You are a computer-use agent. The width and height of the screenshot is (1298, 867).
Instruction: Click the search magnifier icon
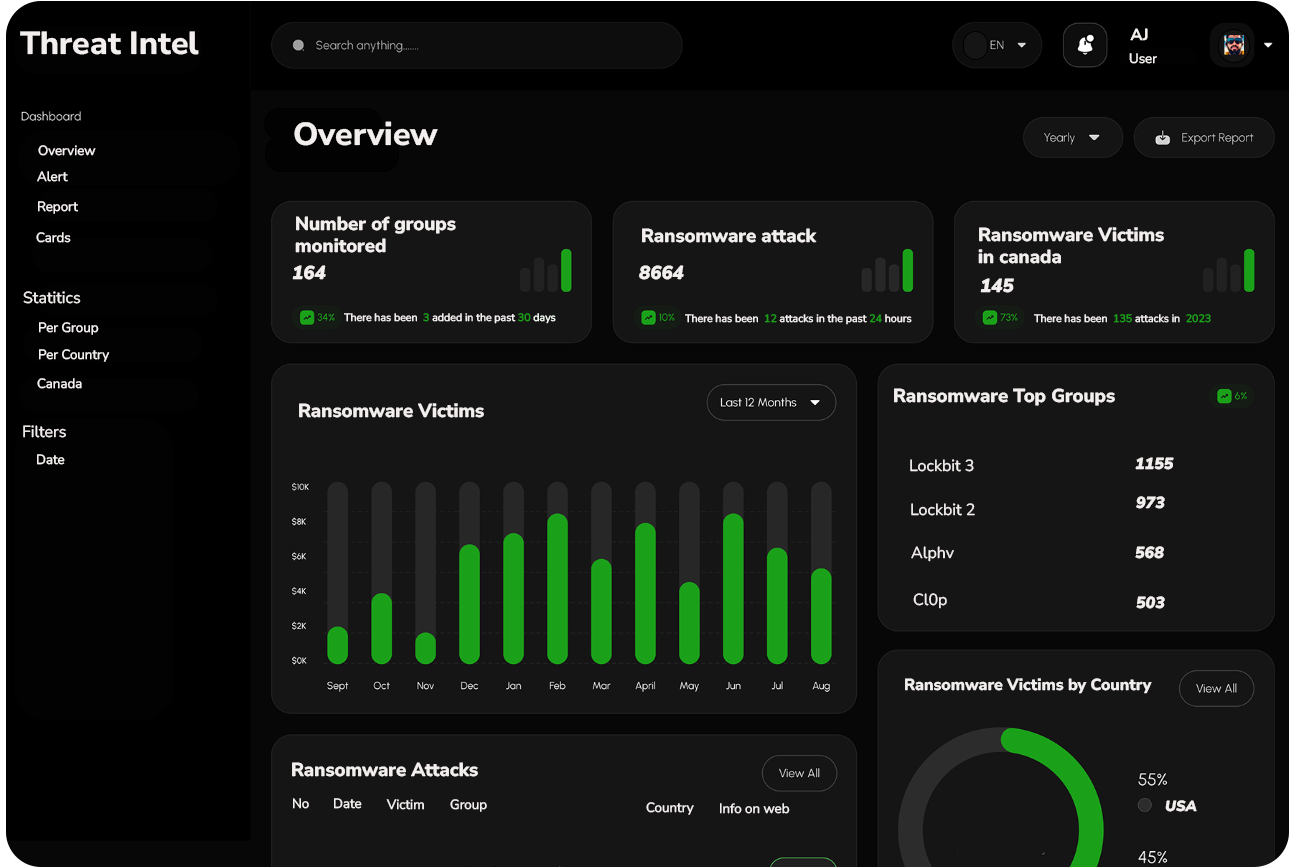pos(298,46)
